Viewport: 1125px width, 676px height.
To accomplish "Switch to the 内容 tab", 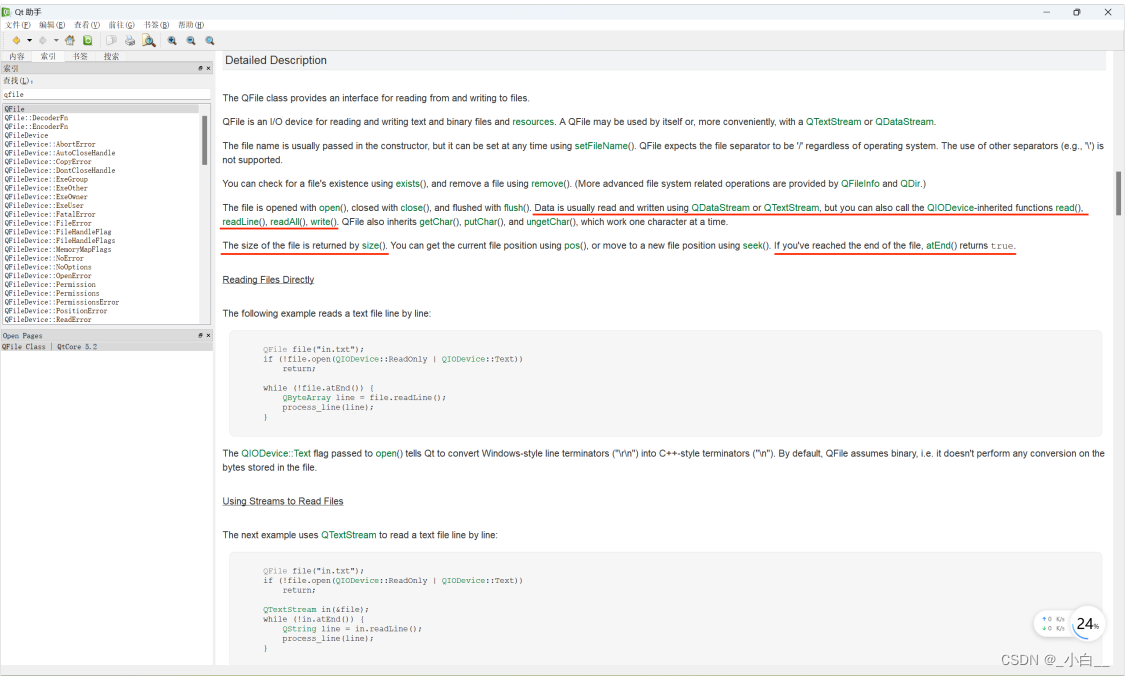I will 17,56.
